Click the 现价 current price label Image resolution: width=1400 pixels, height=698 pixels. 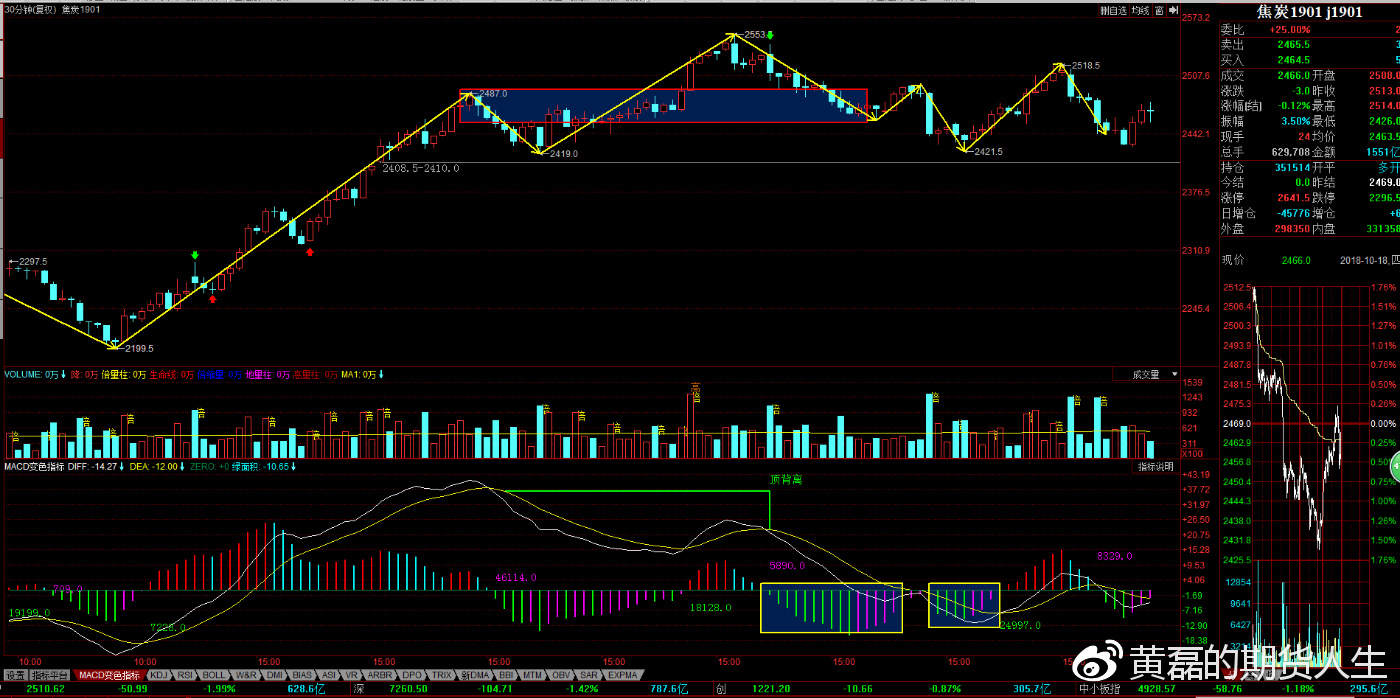click(x=1233, y=260)
